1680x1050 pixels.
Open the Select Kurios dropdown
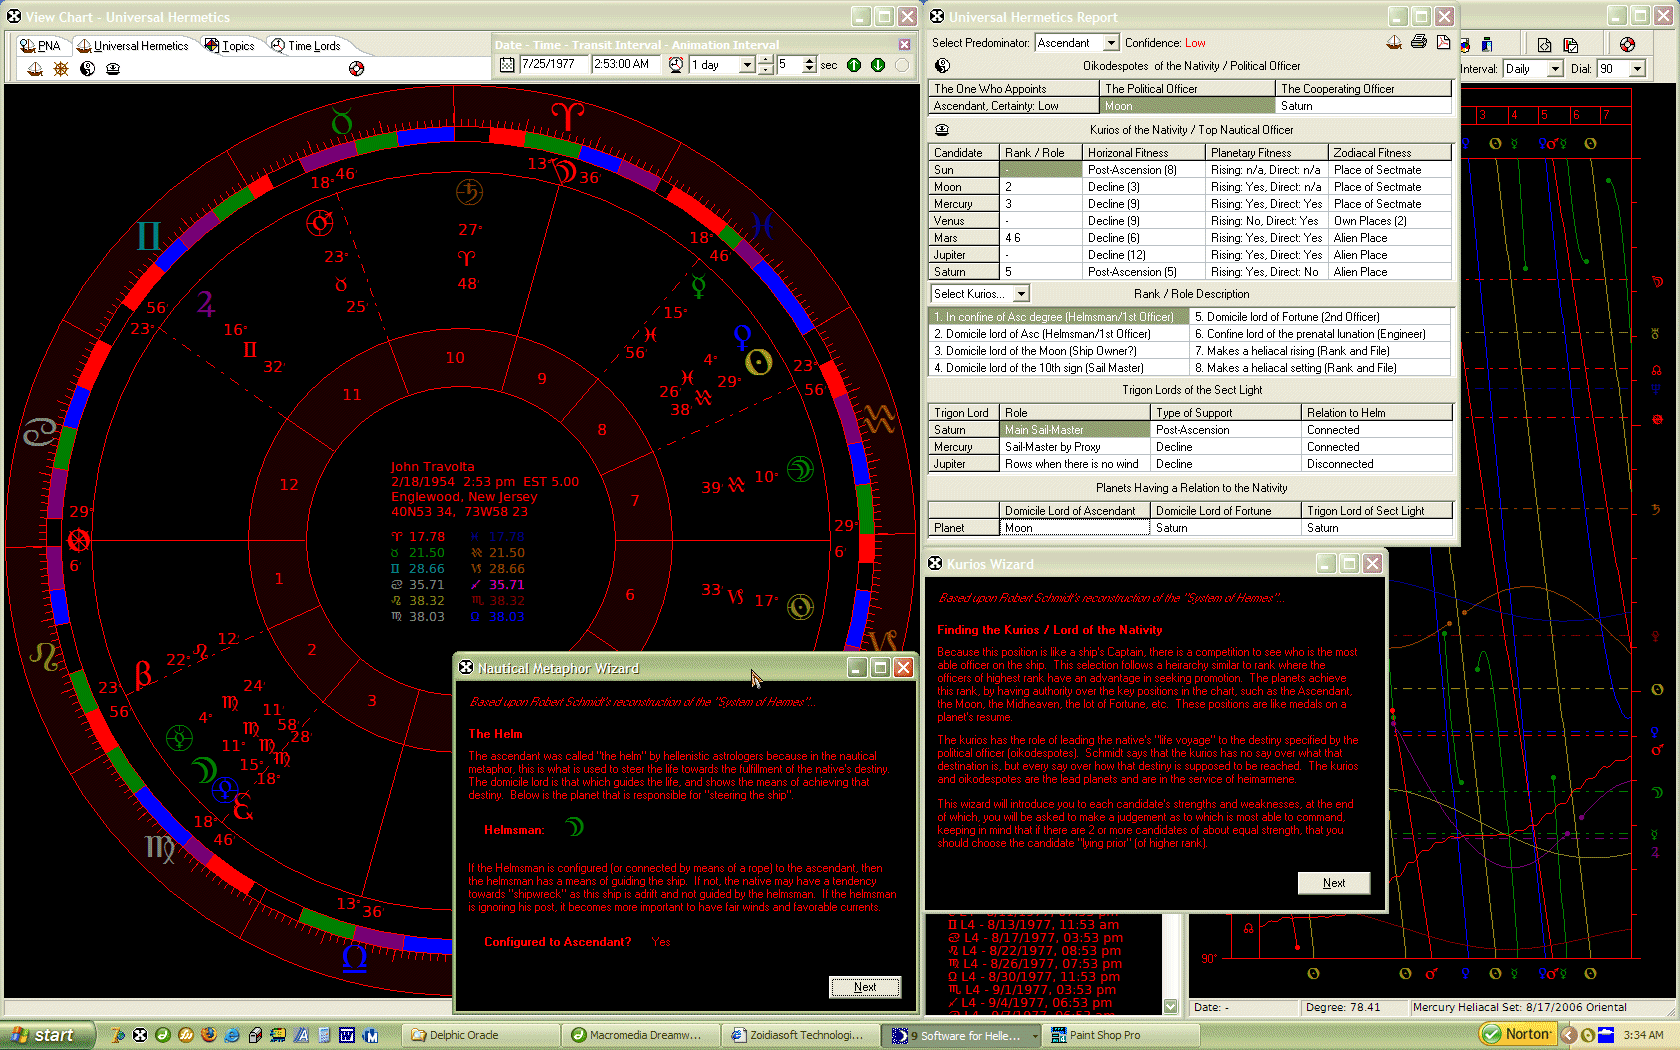(1021, 294)
